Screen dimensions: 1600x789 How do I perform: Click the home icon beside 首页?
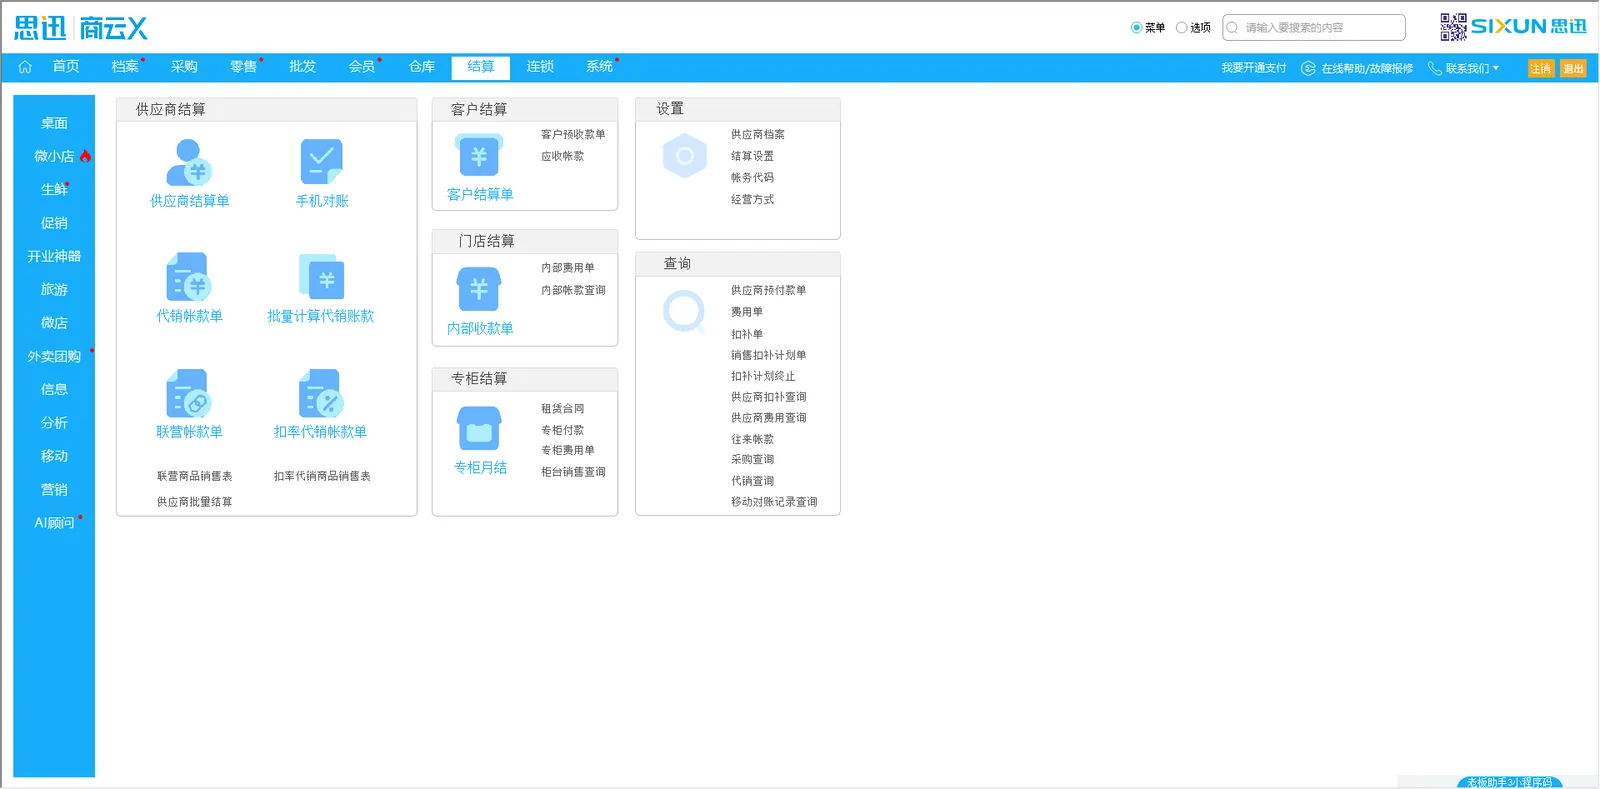(x=25, y=67)
